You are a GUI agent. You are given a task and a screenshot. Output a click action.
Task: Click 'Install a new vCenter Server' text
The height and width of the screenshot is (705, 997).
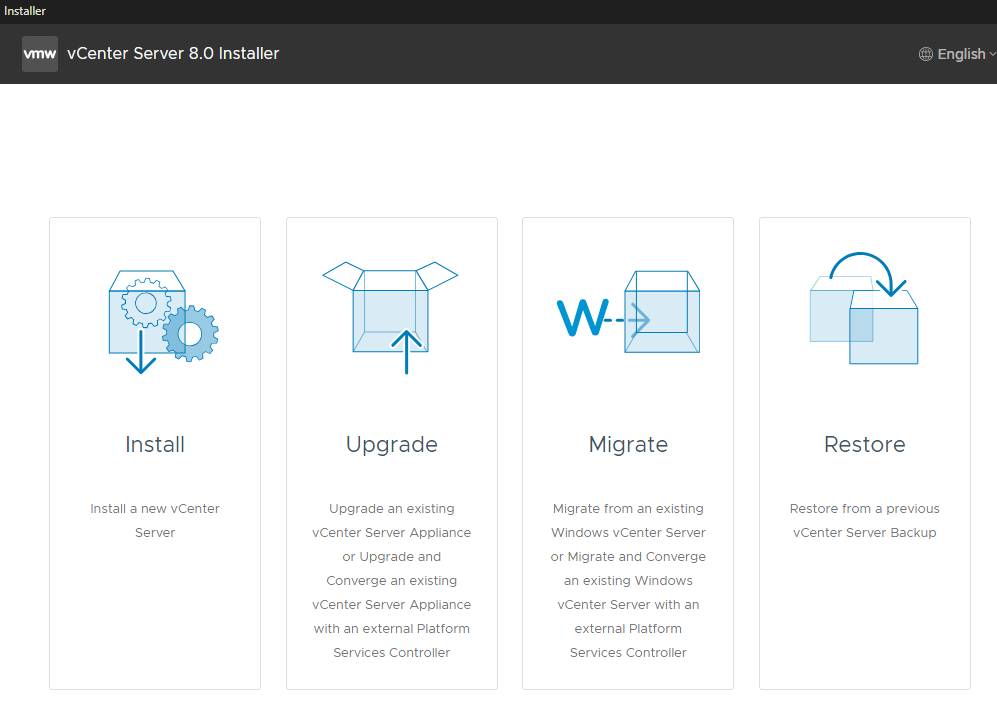tap(154, 520)
